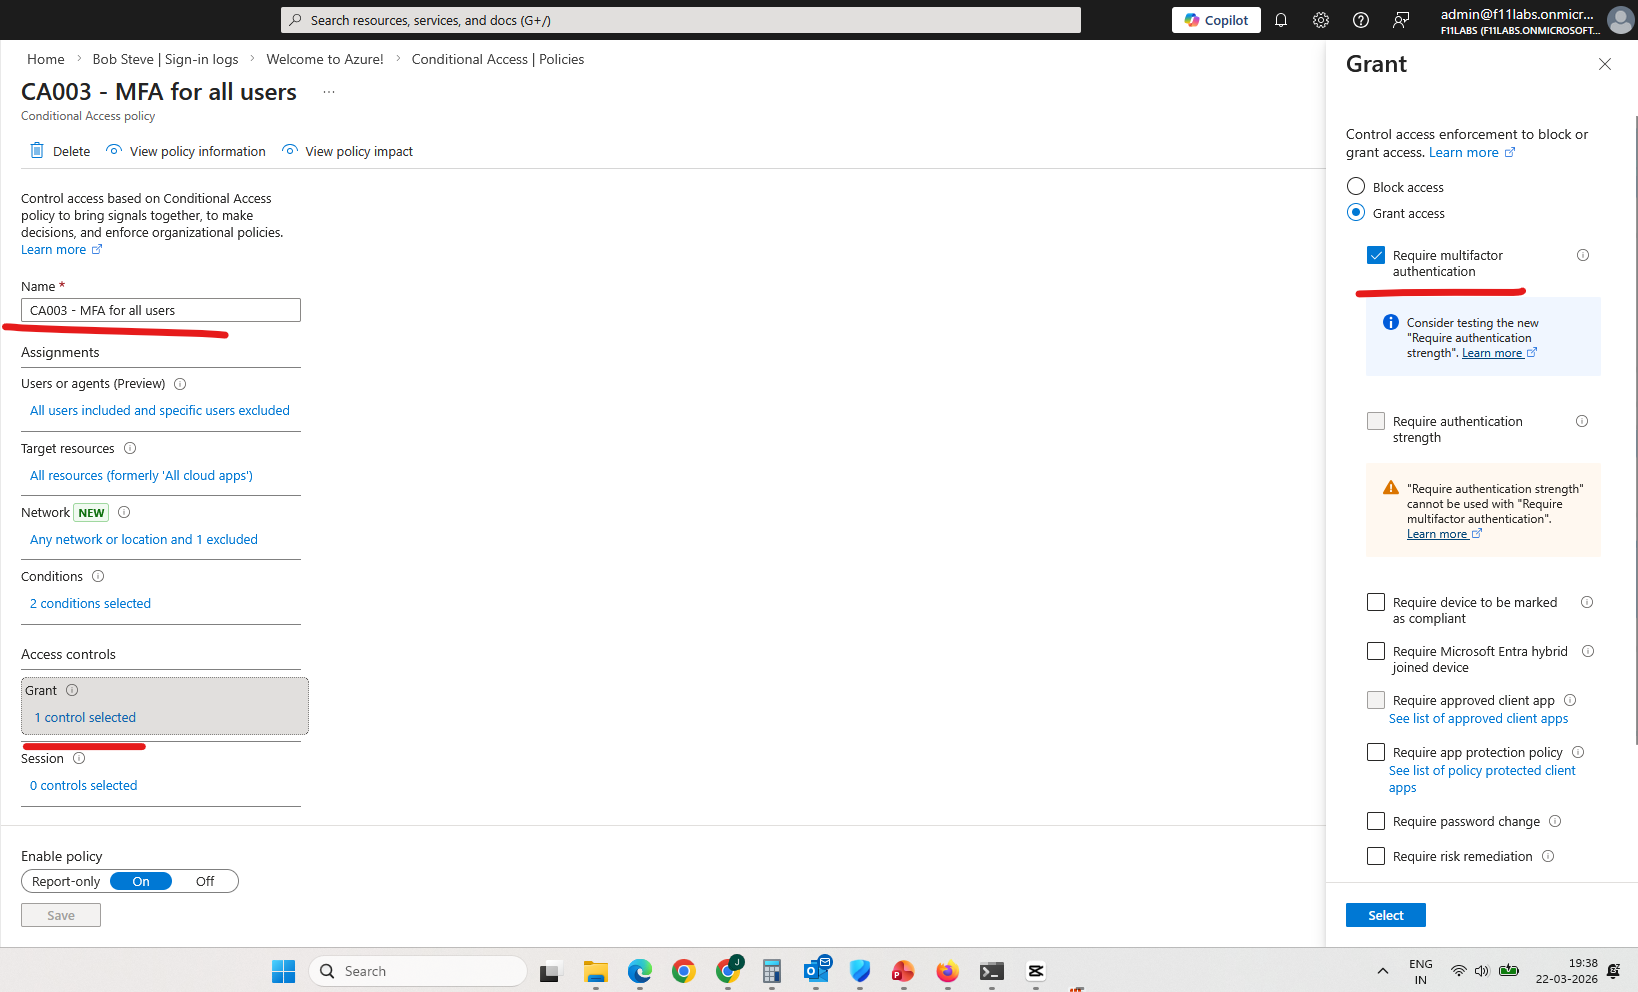Open Microsoft Edge from the taskbar
This screenshot has height=992, width=1638.
[x=640, y=971]
